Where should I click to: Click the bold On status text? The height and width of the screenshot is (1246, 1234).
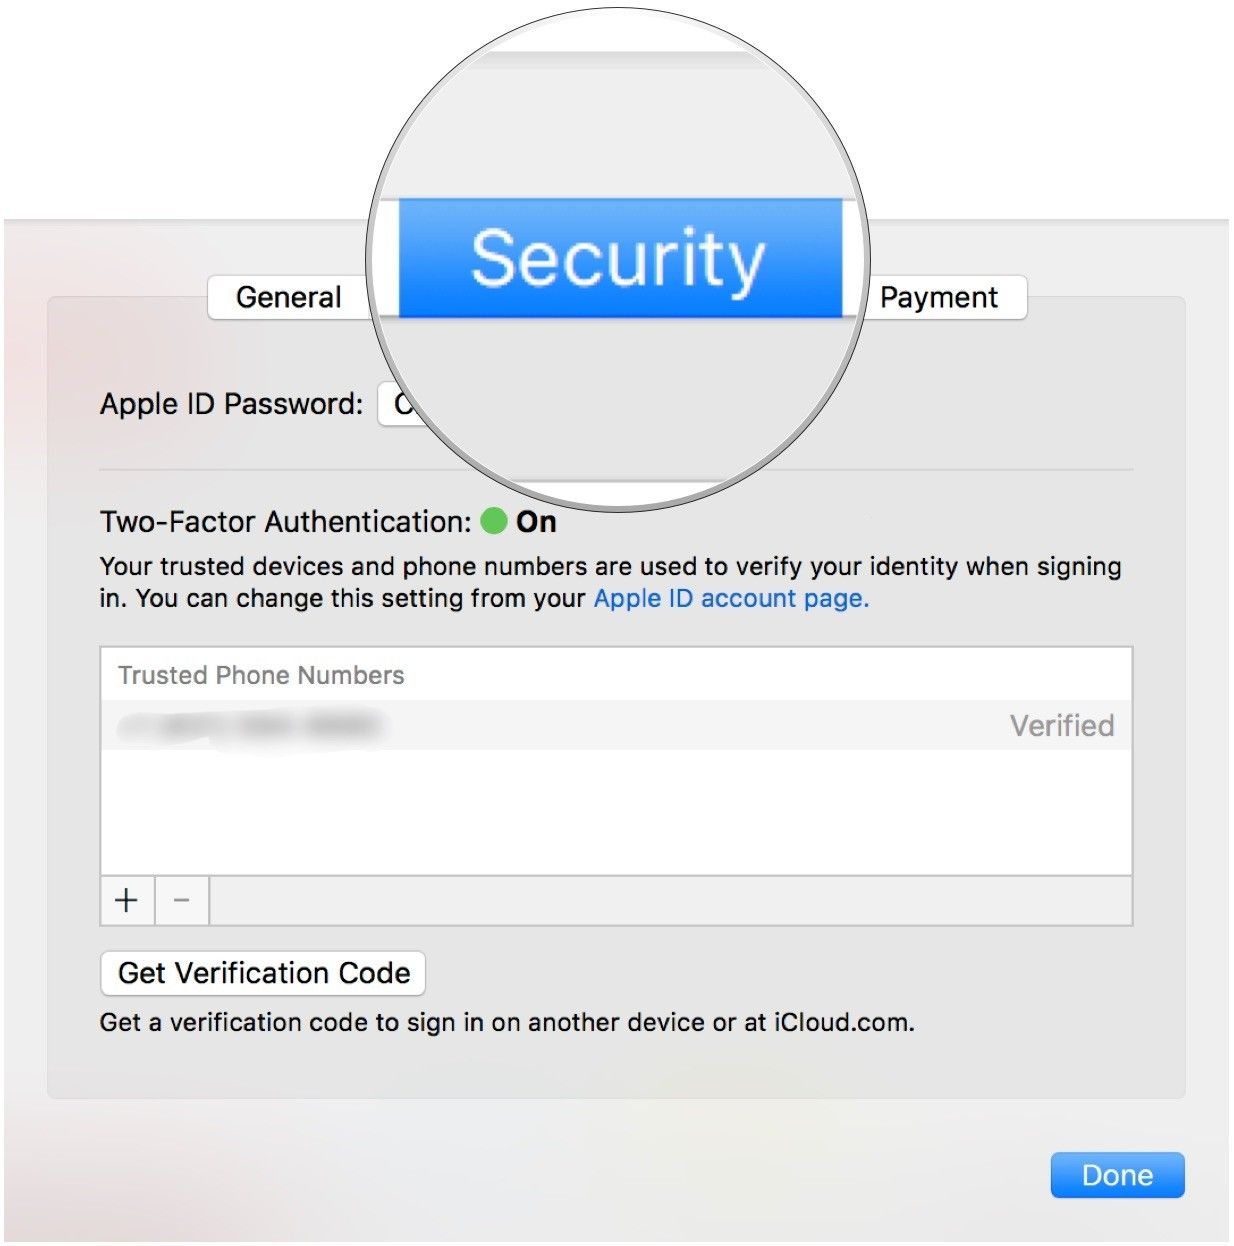[536, 522]
